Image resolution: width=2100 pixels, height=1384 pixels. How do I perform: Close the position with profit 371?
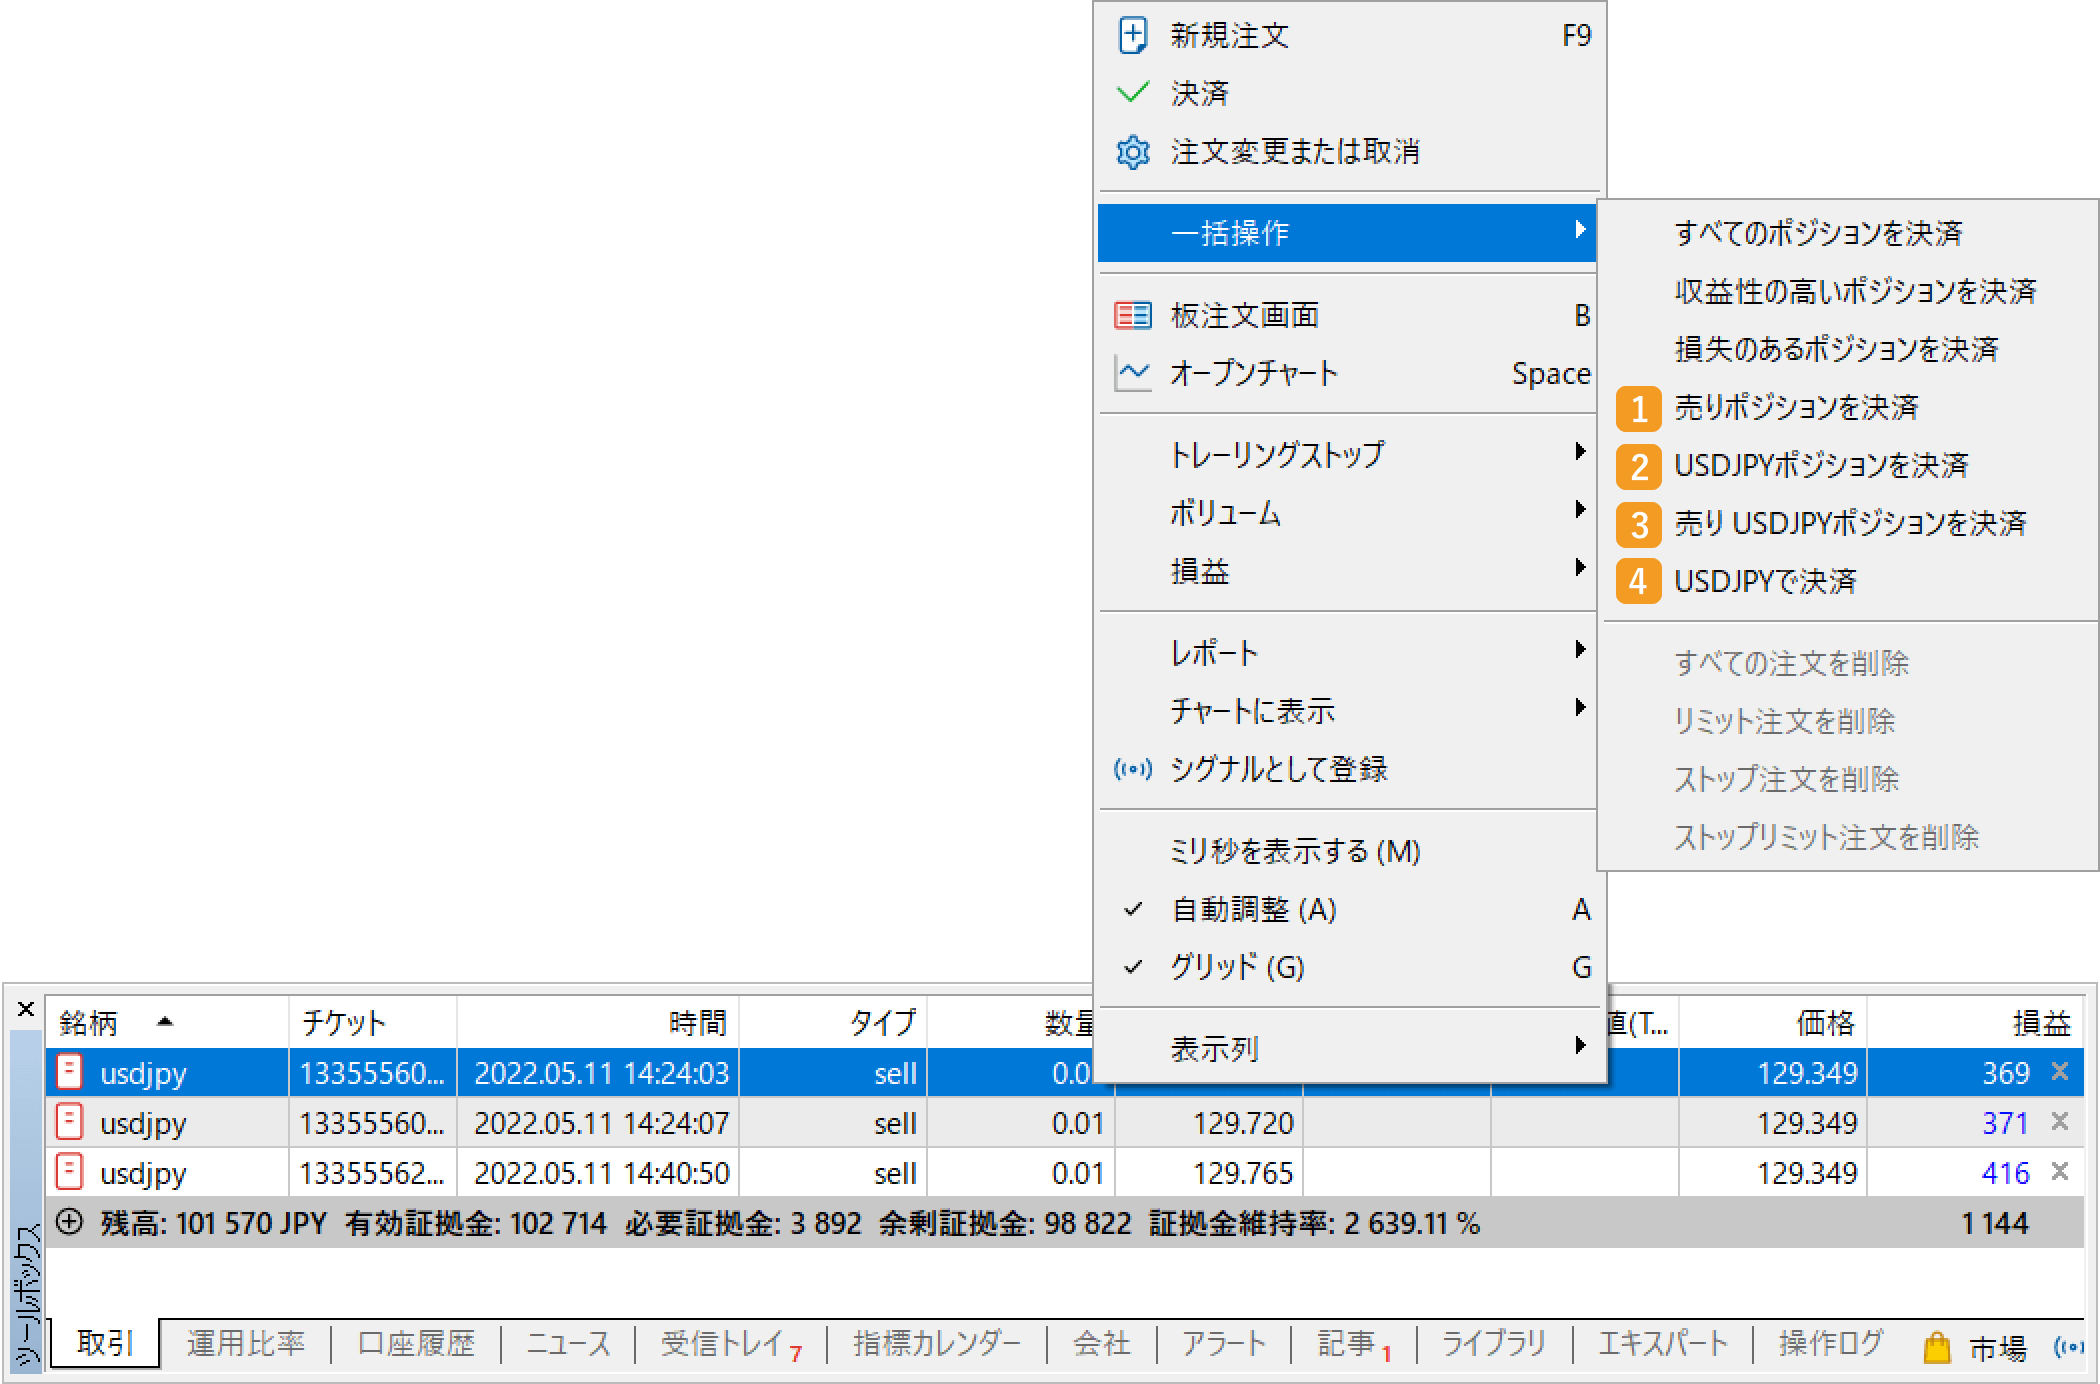(x=2059, y=1122)
